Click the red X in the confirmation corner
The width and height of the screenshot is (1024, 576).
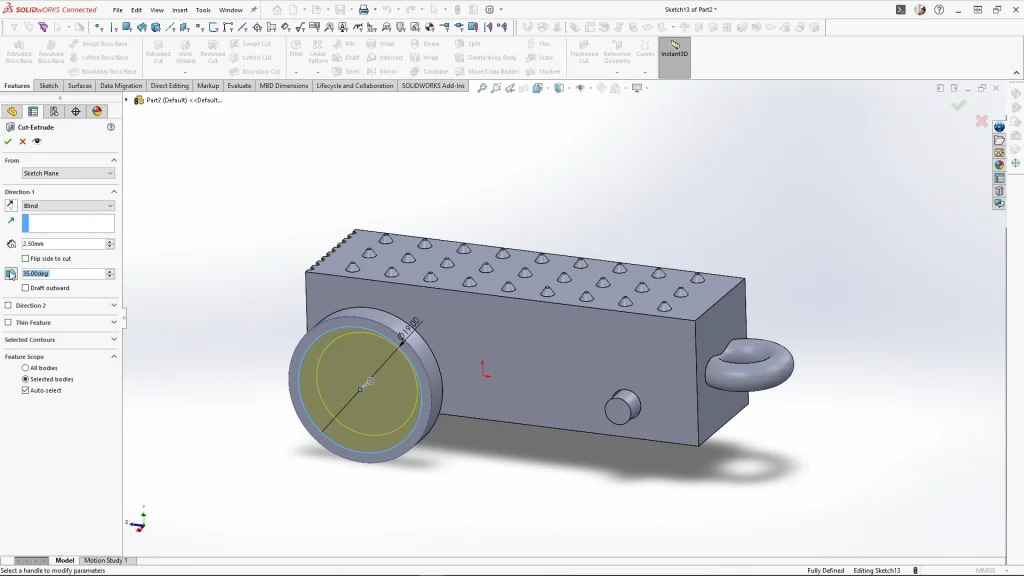[981, 122]
